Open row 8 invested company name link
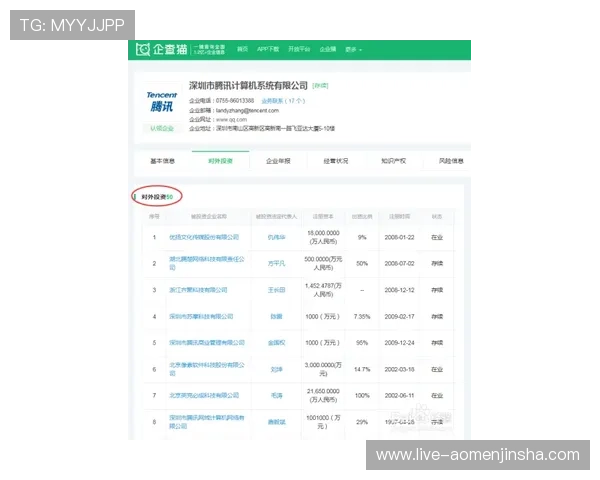This screenshot has height=480, width=600. [207, 422]
